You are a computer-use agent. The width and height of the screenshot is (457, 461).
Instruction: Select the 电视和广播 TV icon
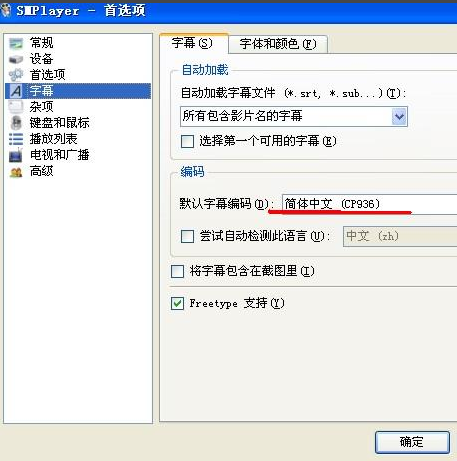point(16,155)
